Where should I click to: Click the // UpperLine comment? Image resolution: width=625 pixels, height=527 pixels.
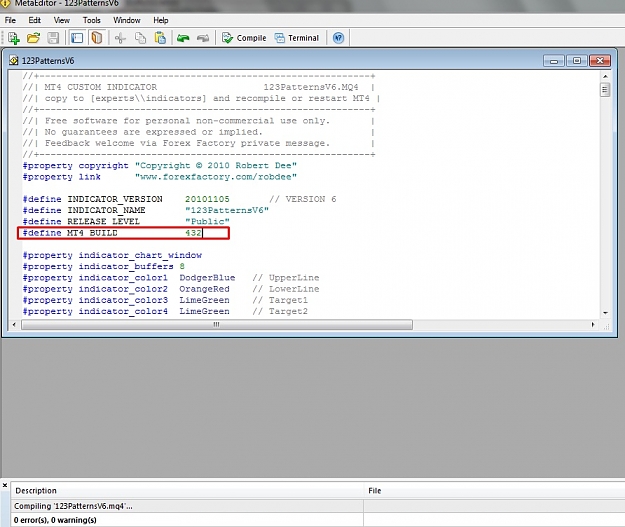(286, 277)
